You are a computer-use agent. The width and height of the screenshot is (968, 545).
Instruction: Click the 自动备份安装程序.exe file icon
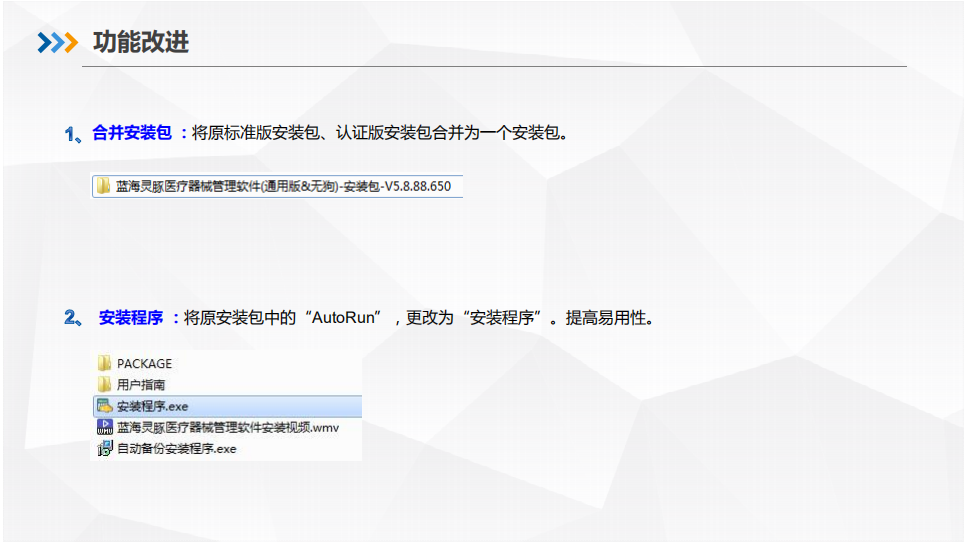pyautogui.click(x=104, y=449)
